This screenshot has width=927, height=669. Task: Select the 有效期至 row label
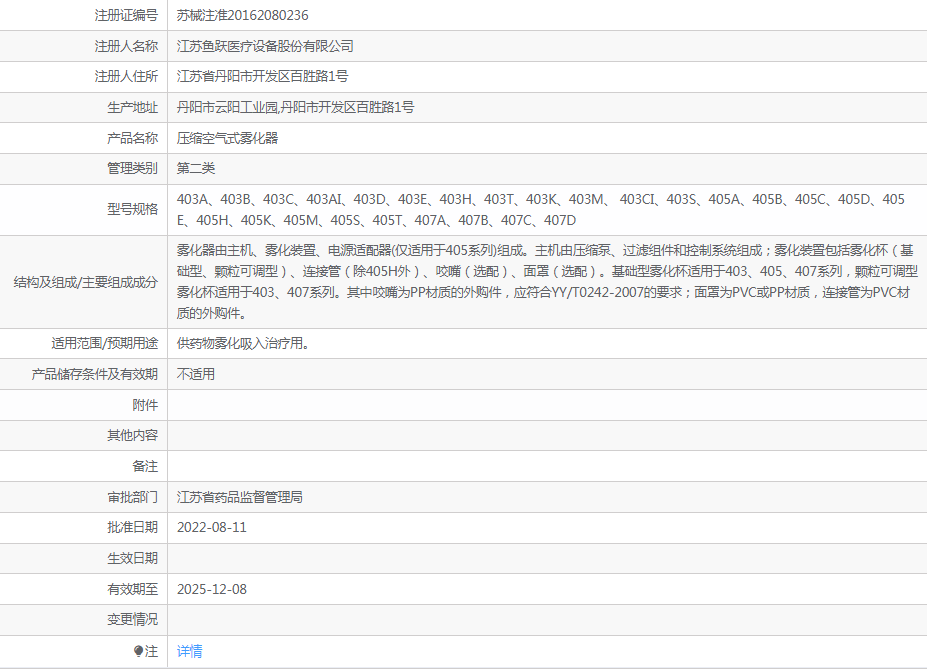click(132, 589)
